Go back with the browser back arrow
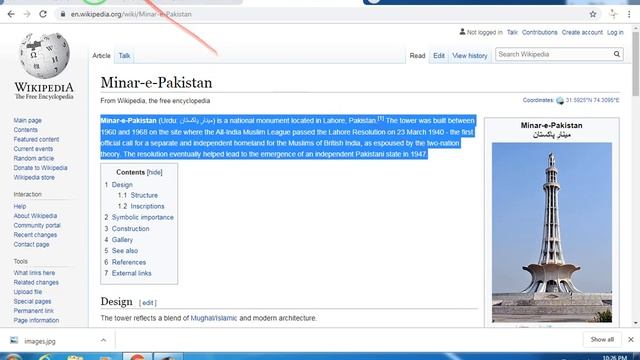This screenshot has height=360, width=640. [x=11, y=14]
